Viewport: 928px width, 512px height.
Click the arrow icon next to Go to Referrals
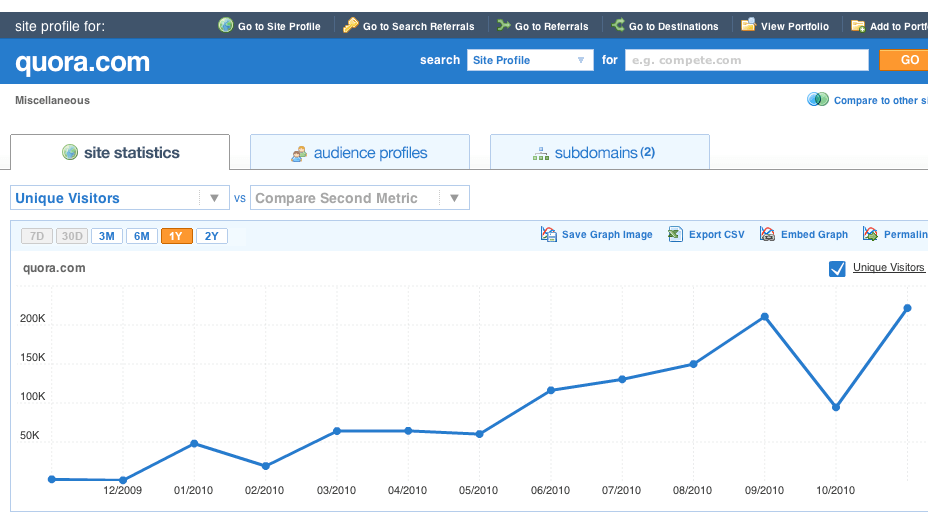[x=504, y=25]
